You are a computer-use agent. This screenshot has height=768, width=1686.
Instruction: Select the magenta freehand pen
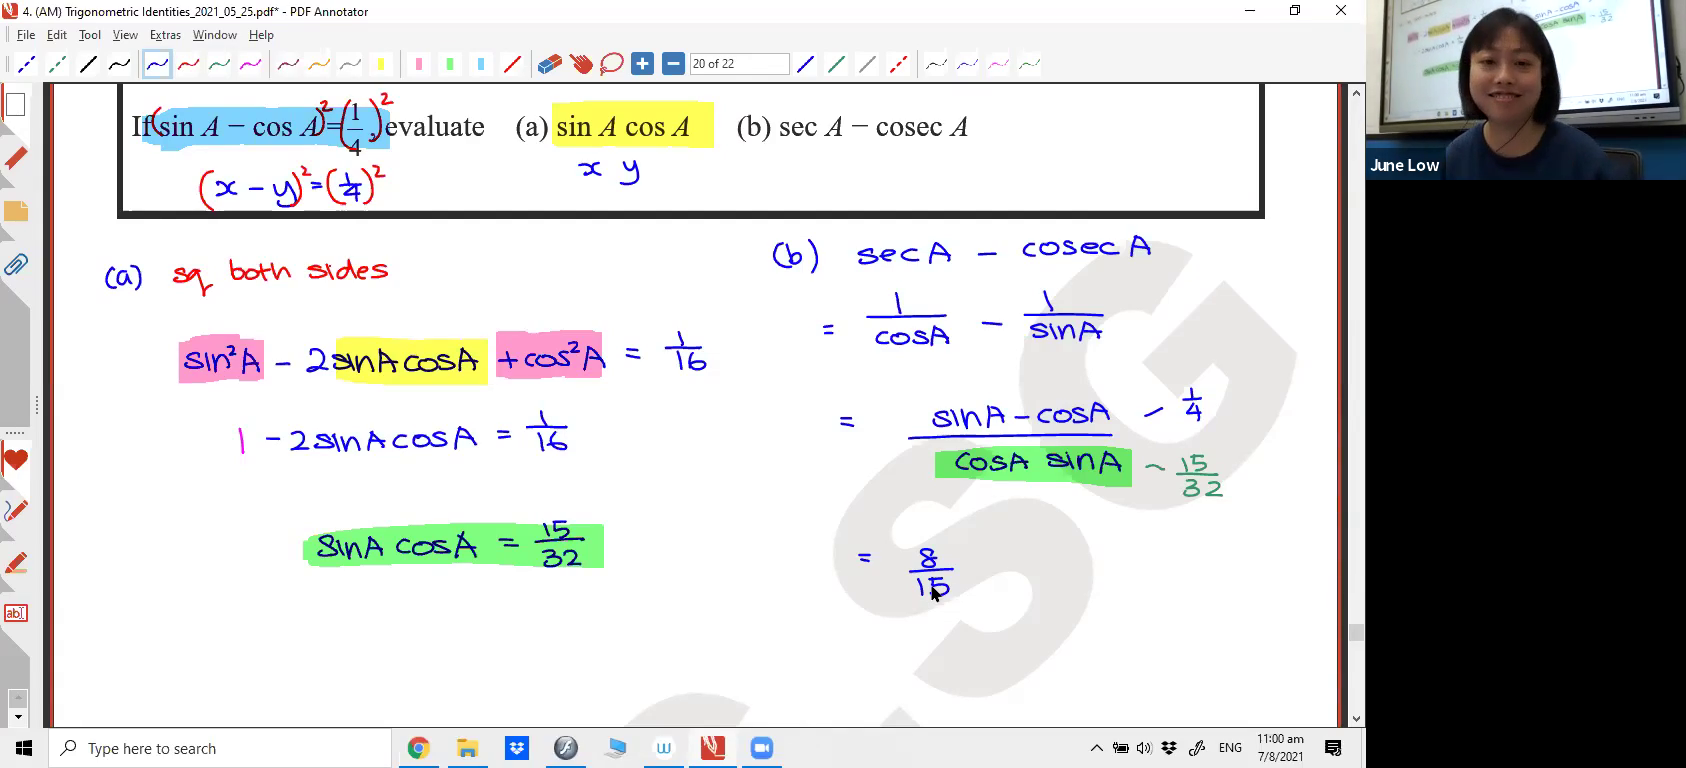250,65
